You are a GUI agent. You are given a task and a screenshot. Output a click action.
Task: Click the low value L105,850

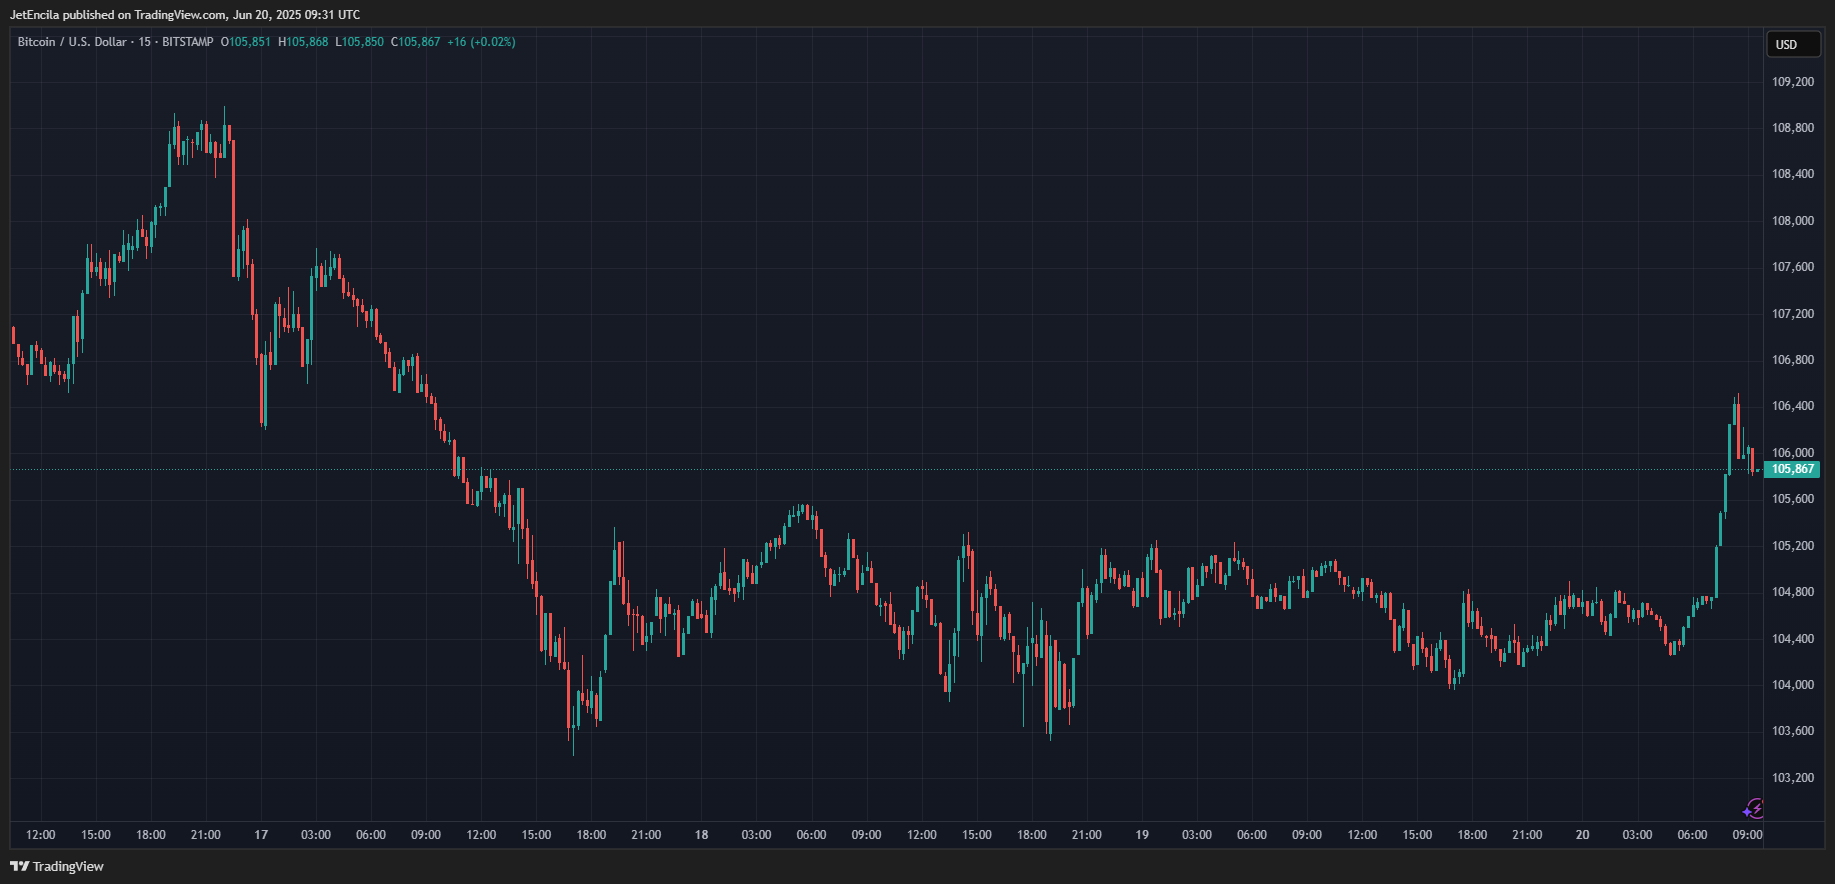pos(359,42)
